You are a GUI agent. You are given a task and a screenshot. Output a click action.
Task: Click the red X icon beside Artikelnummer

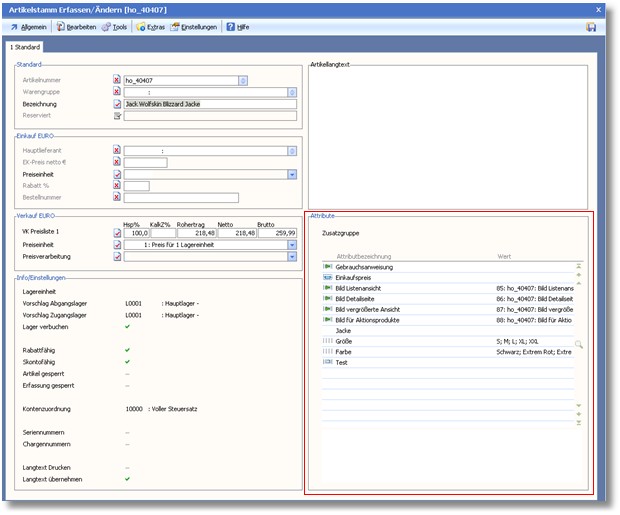(117, 80)
